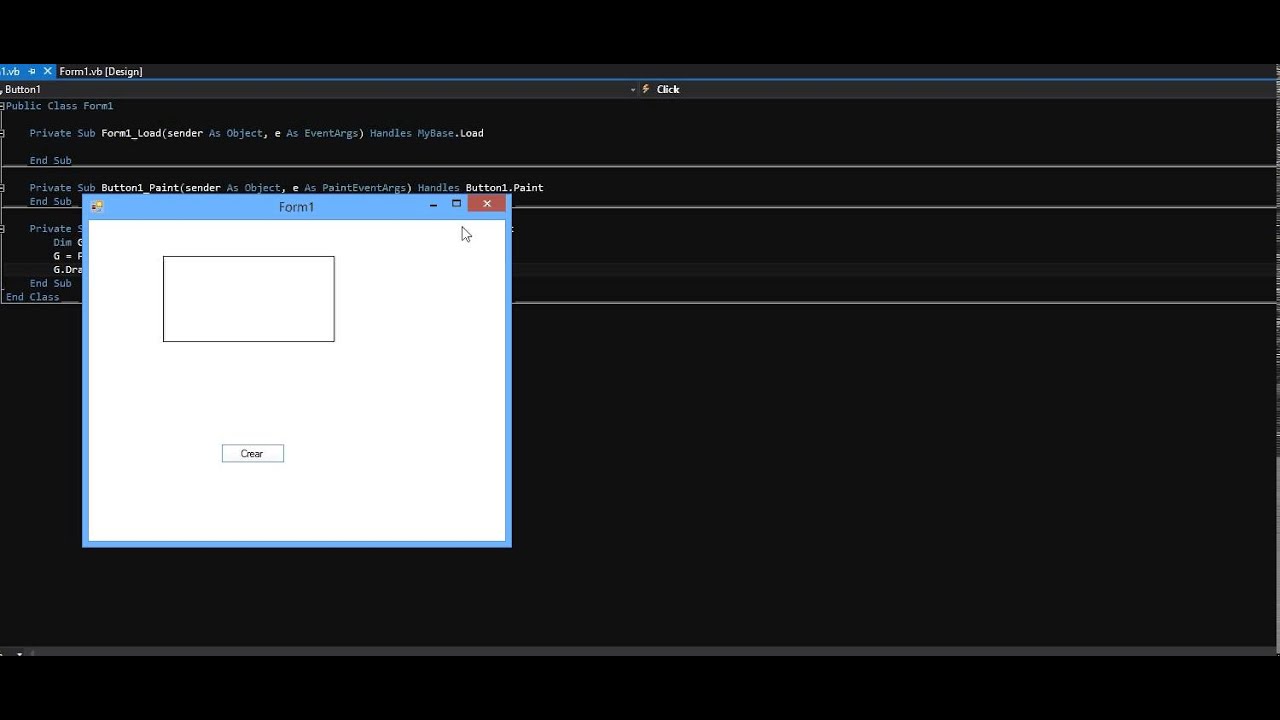Maximize the Form1 window

coord(456,204)
